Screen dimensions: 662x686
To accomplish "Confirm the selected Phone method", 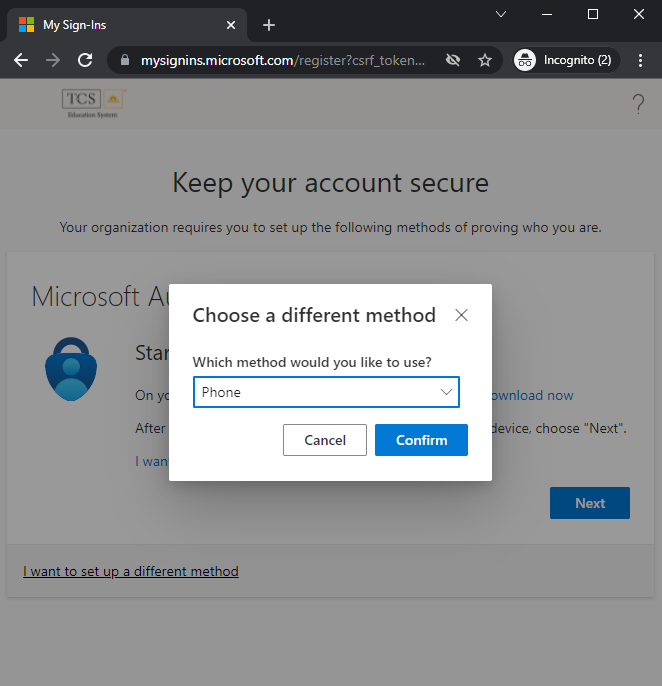I will pos(421,440).
